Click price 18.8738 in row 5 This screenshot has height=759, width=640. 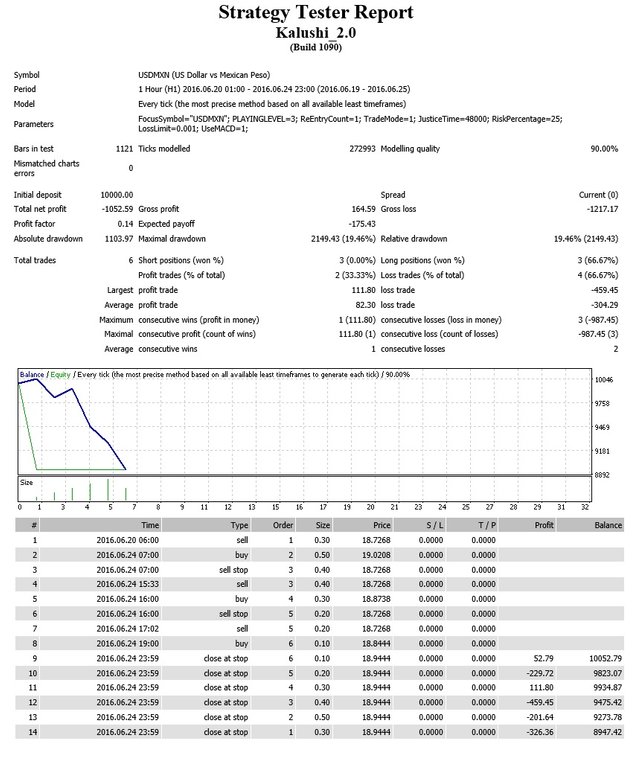tap(376, 599)
